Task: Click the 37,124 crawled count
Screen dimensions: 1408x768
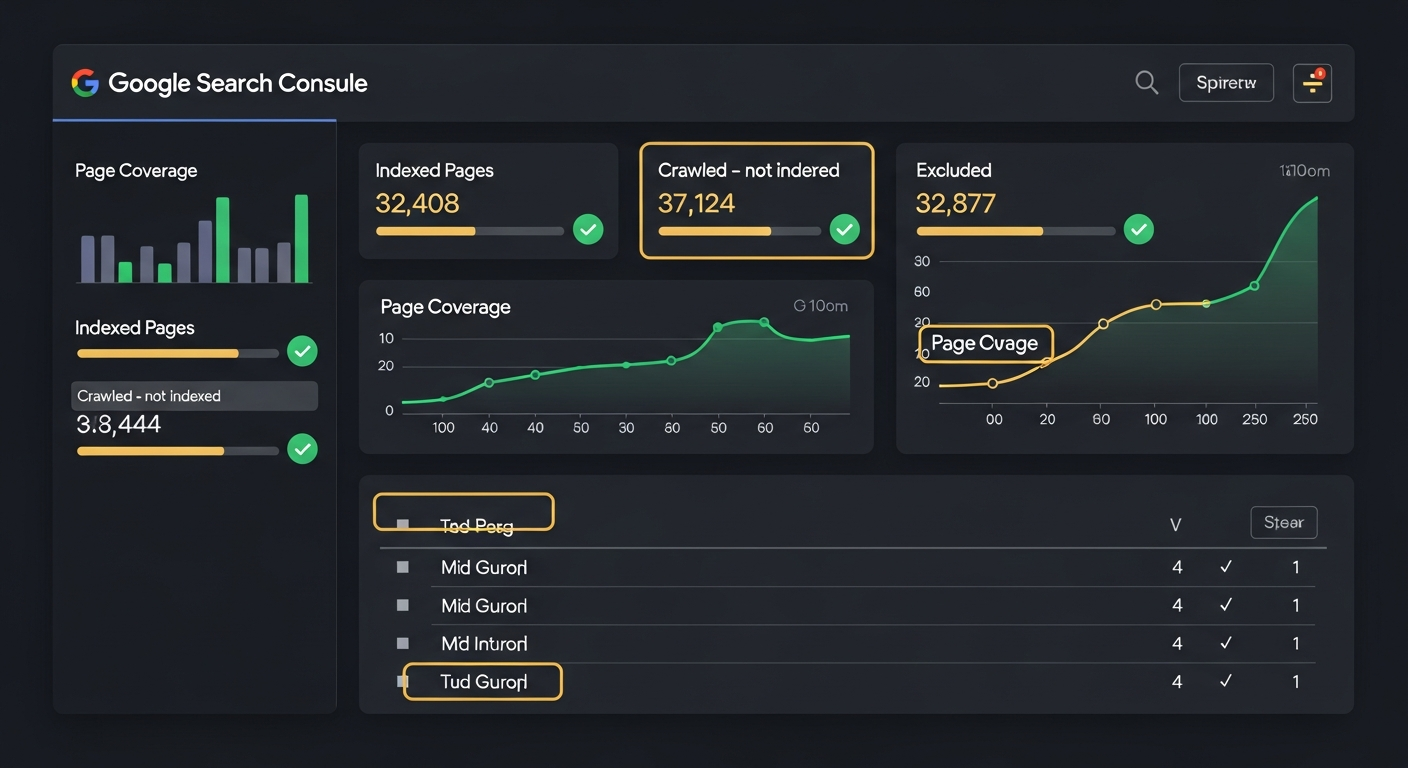Action: 696,204
